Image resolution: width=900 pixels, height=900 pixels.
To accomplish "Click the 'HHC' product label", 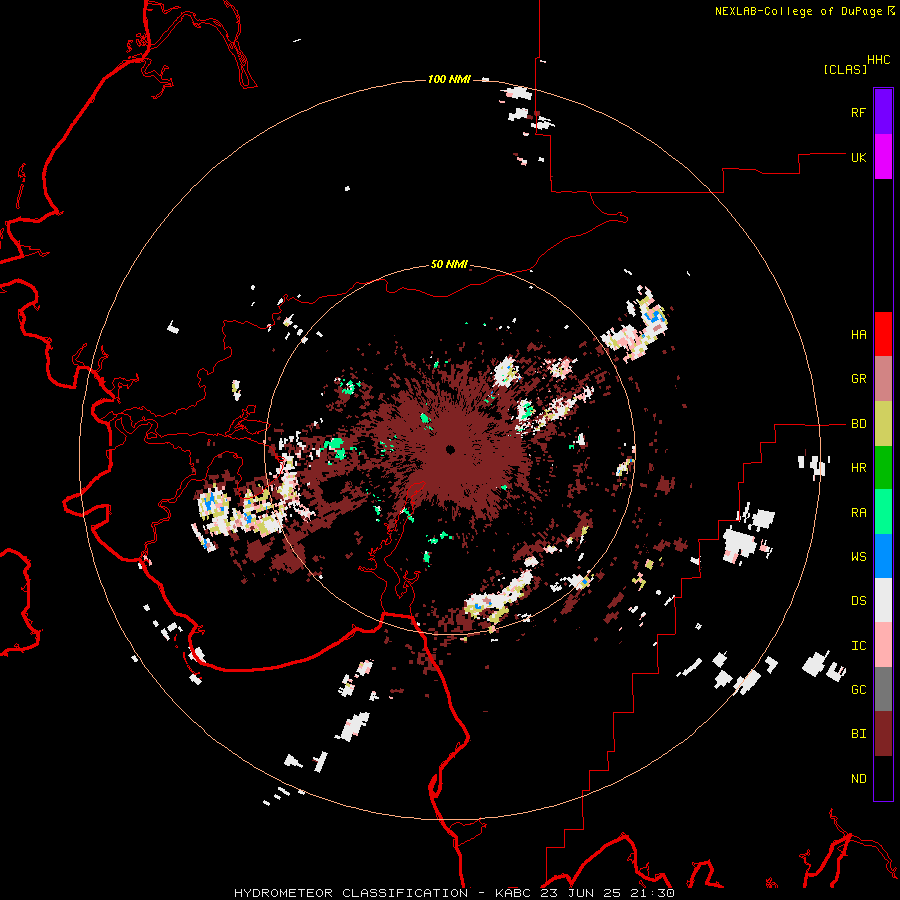I will coord(878,60).
